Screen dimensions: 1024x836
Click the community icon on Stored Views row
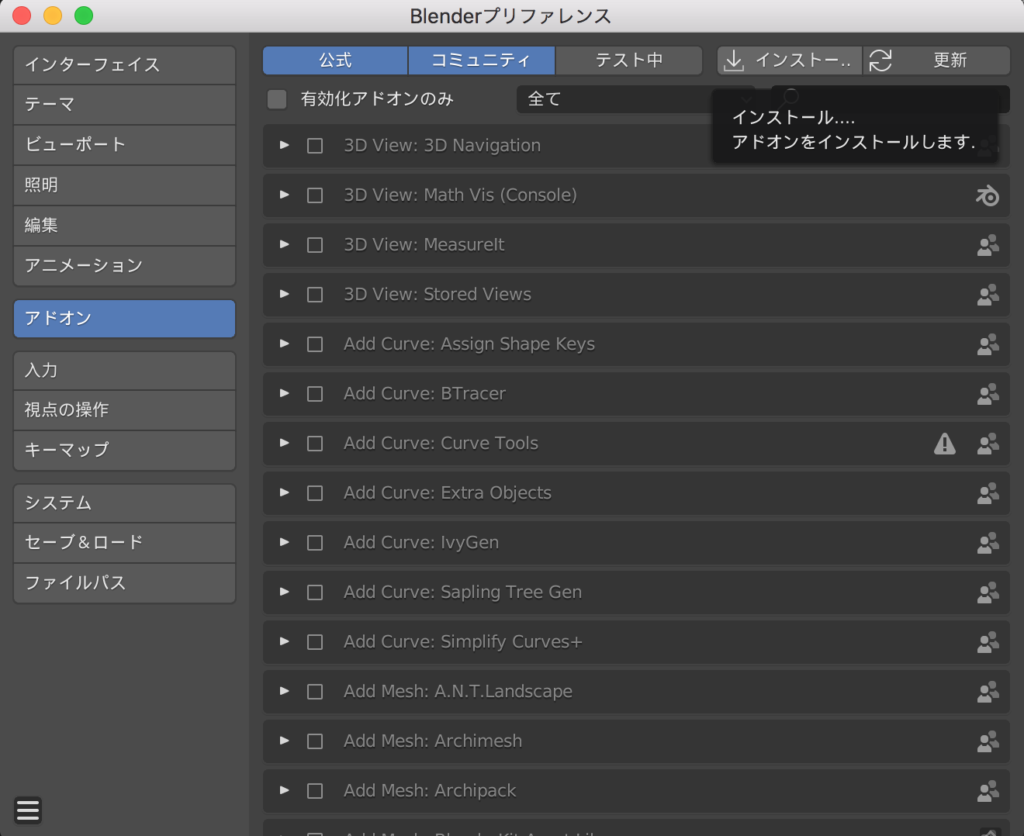(987, 295)
